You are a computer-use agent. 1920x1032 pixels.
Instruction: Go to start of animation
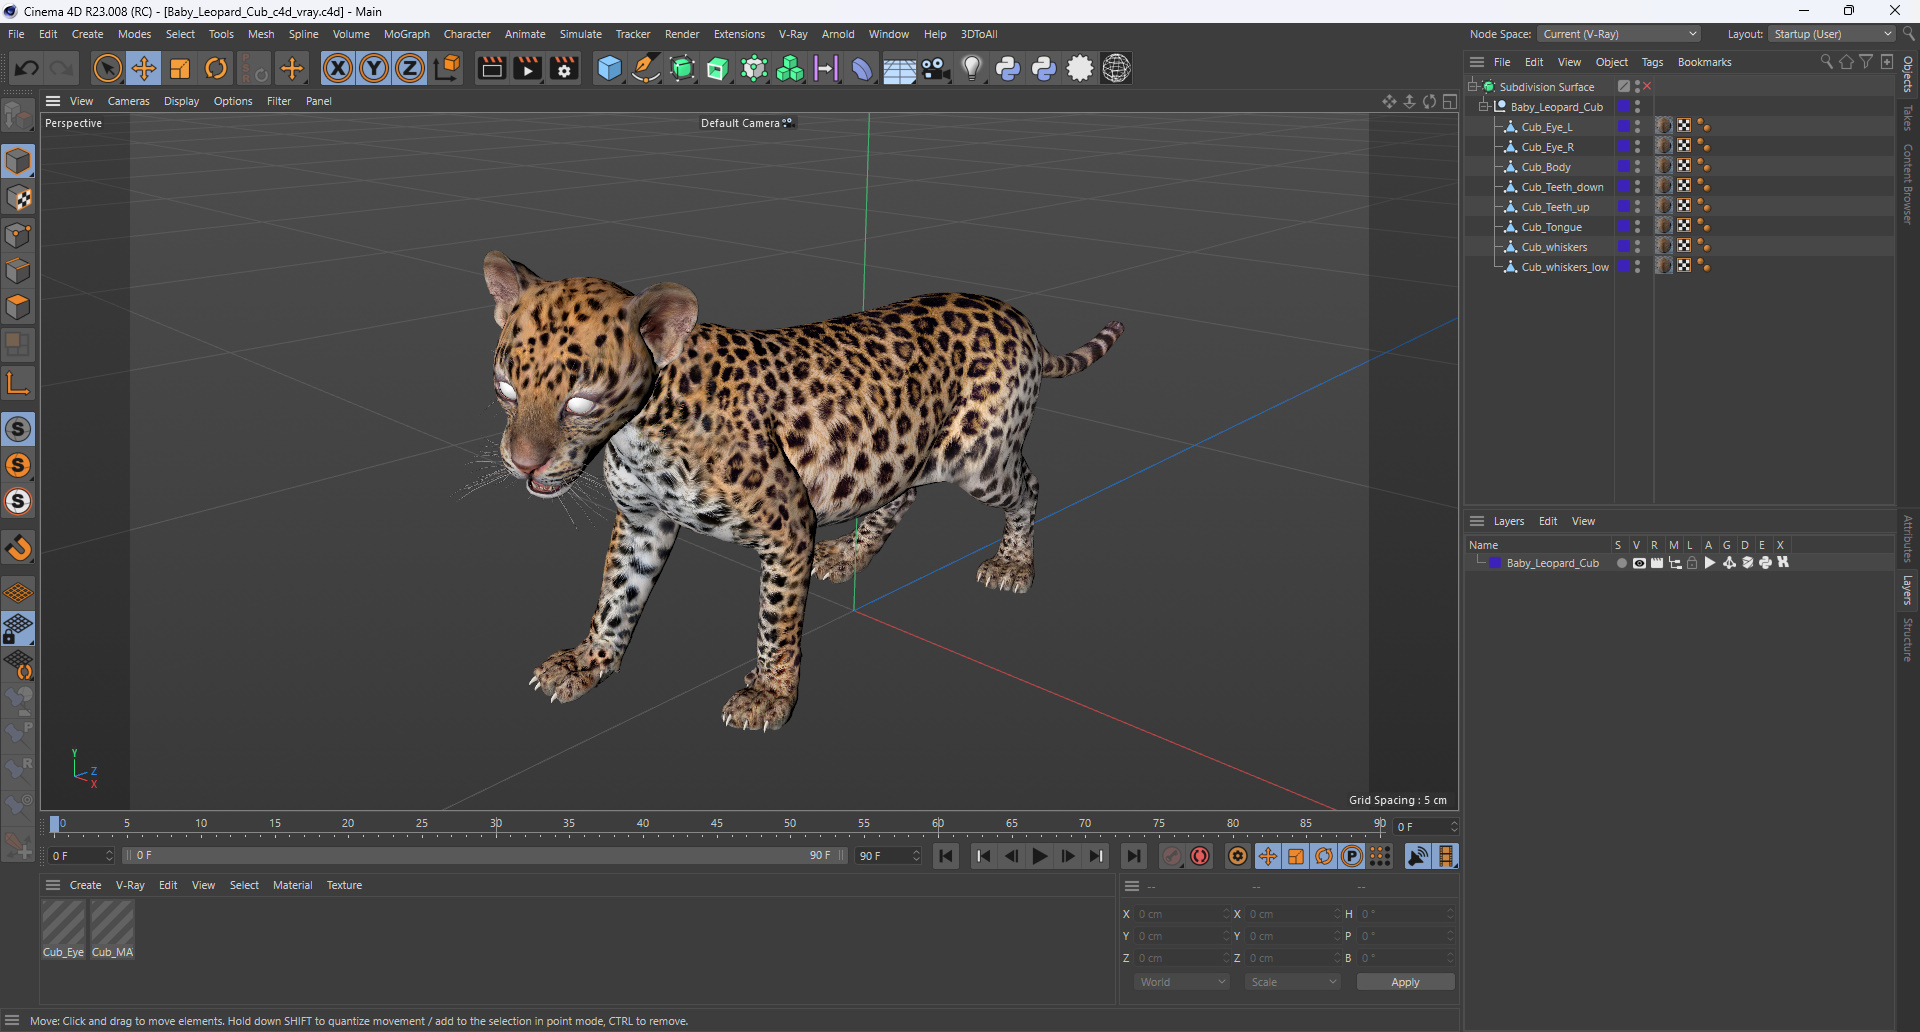coord(946,856)
